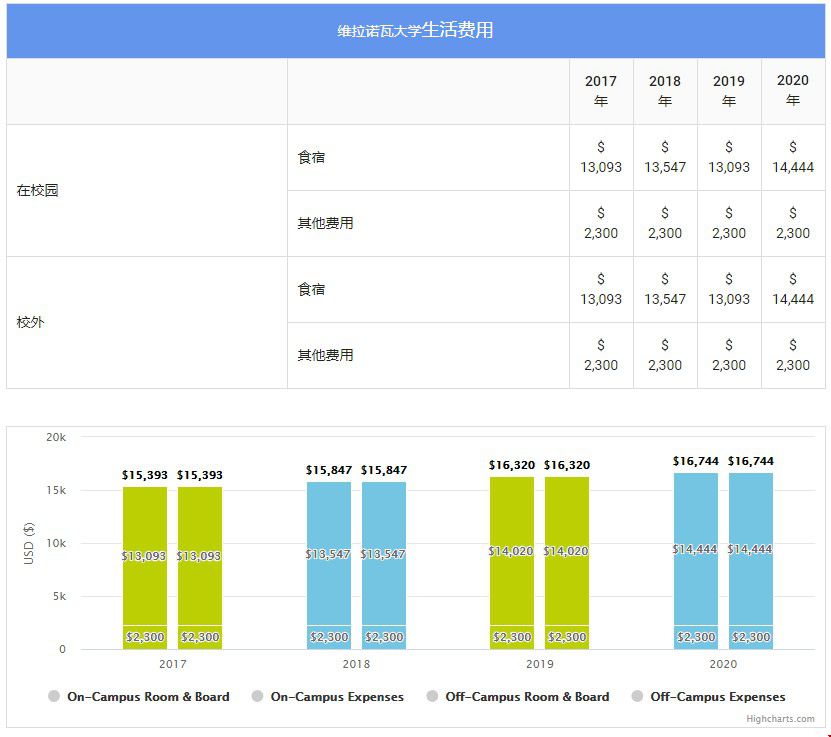Screen dimensions: 831x737
Task: Click the 15k label on the chart axis
Action: [56, 490]
